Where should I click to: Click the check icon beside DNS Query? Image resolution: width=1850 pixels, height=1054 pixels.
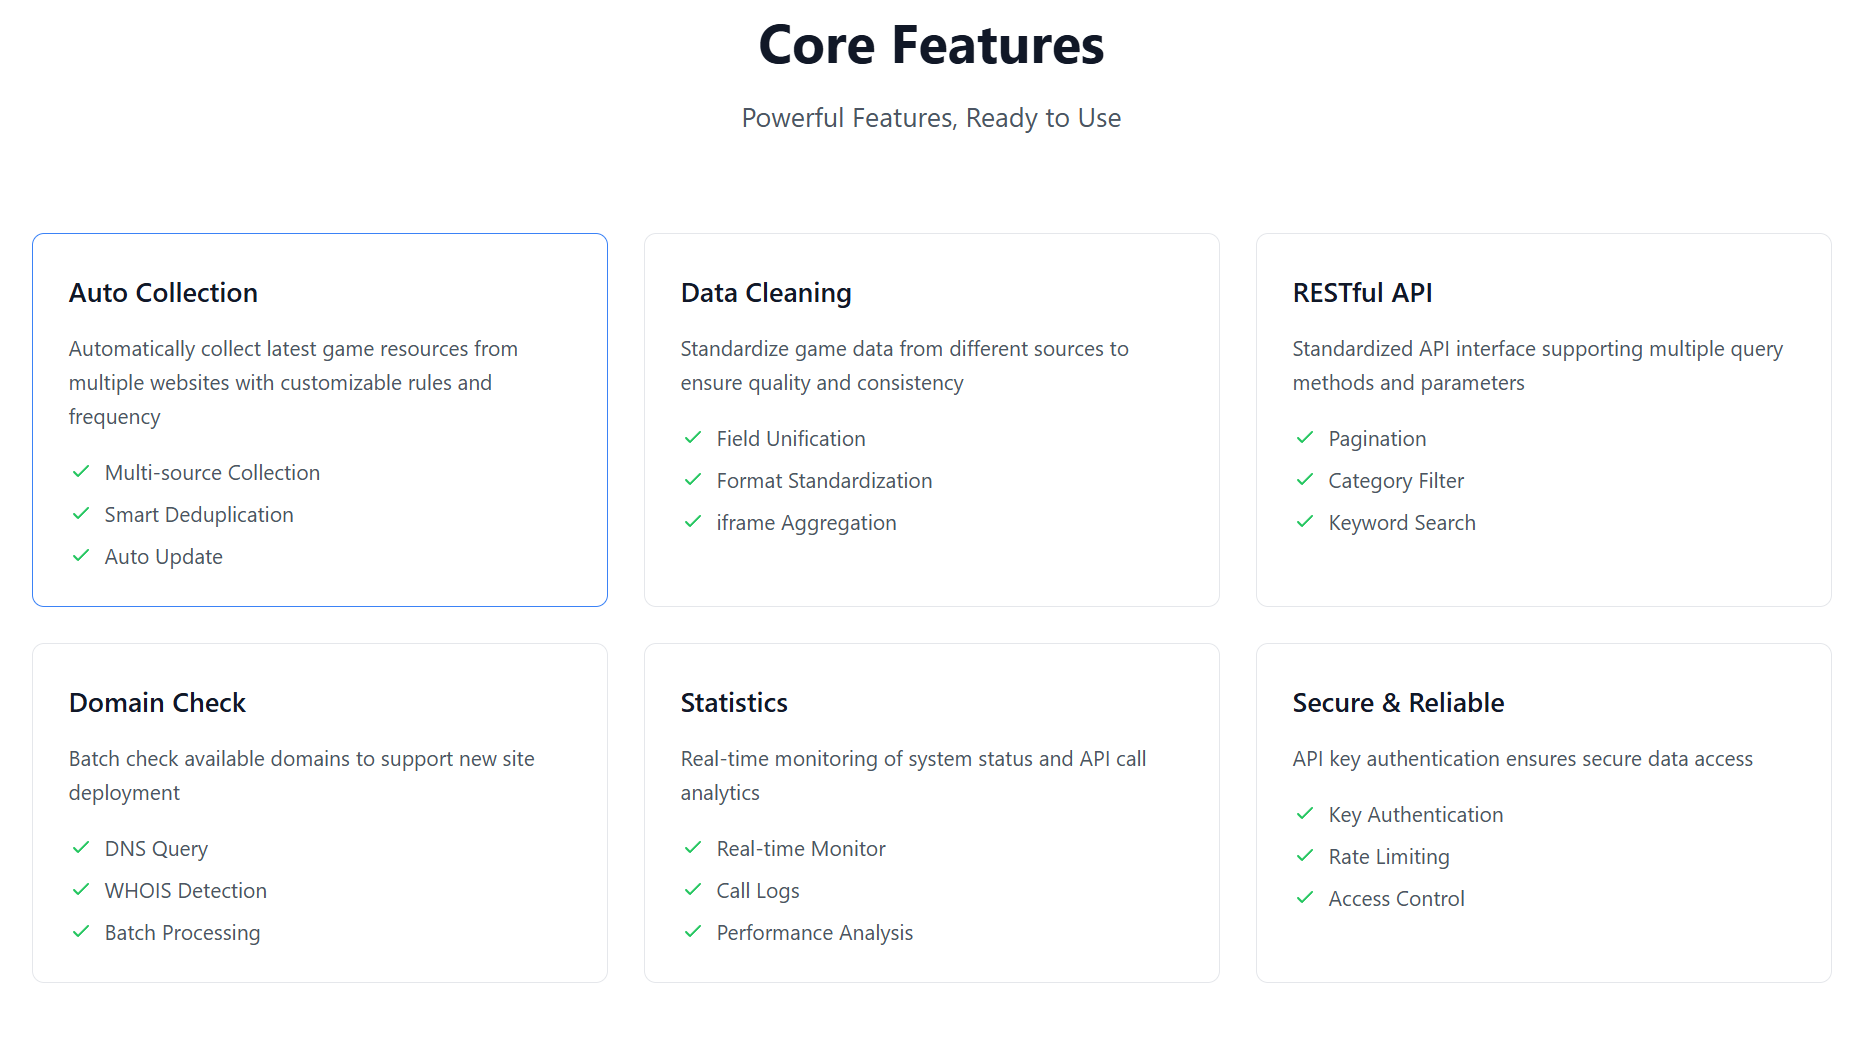click(x=81, y=848)
